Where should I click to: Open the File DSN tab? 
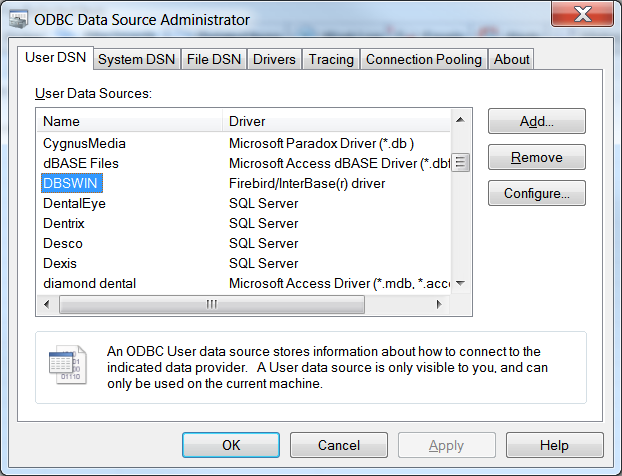pyautogui.click(x=214, y=59)
